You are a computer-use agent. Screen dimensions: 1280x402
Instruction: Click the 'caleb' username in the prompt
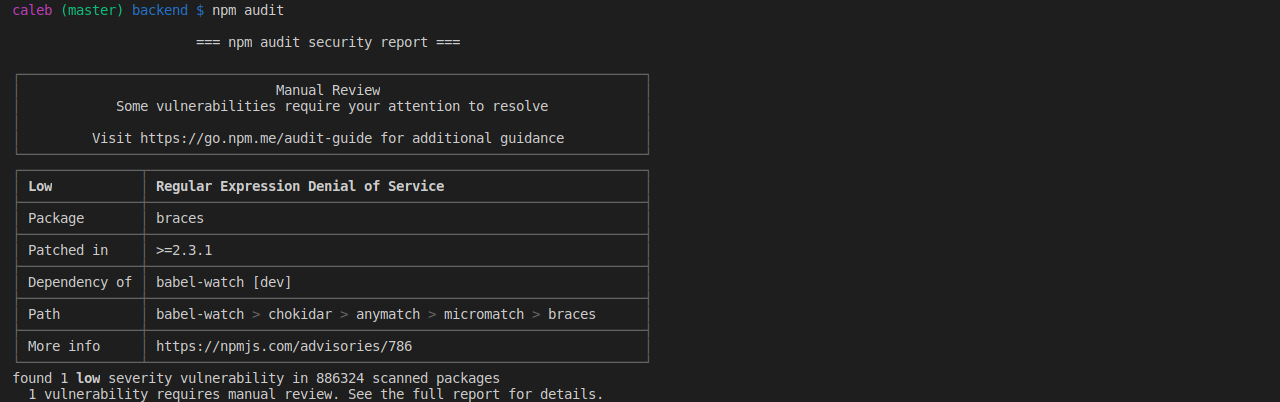[32, 10]
